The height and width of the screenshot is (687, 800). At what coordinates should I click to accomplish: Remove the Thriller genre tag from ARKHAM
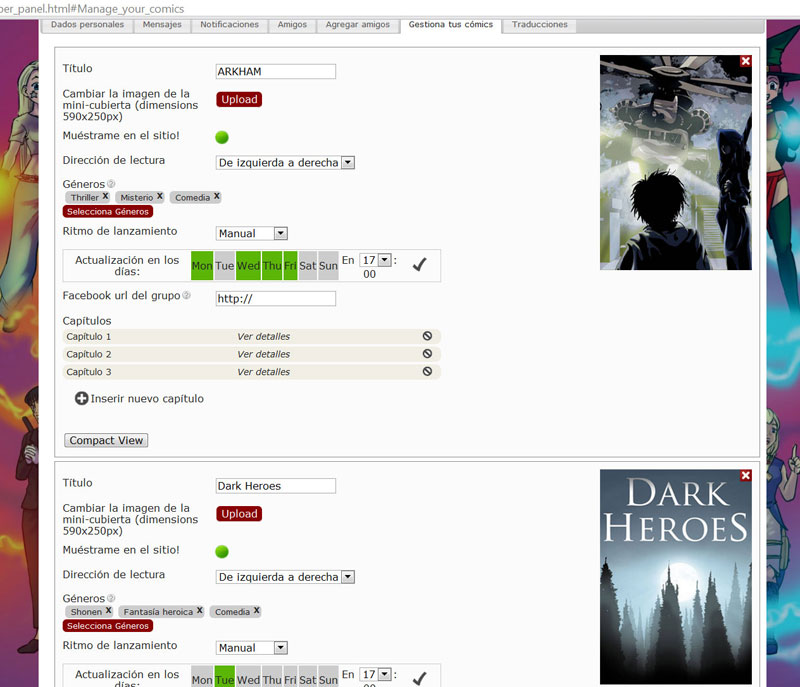pyautogui.click(x=105, y=197)
